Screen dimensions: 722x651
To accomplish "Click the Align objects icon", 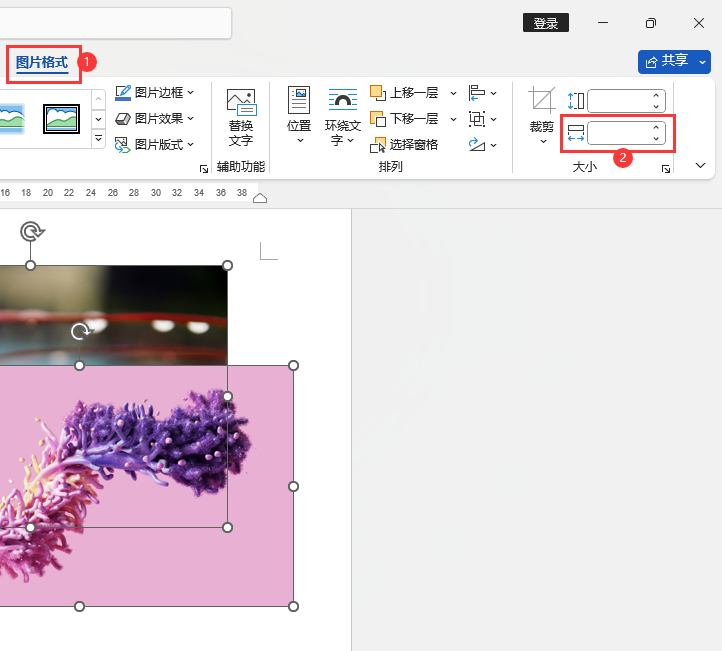I will [x=477, y=93].
